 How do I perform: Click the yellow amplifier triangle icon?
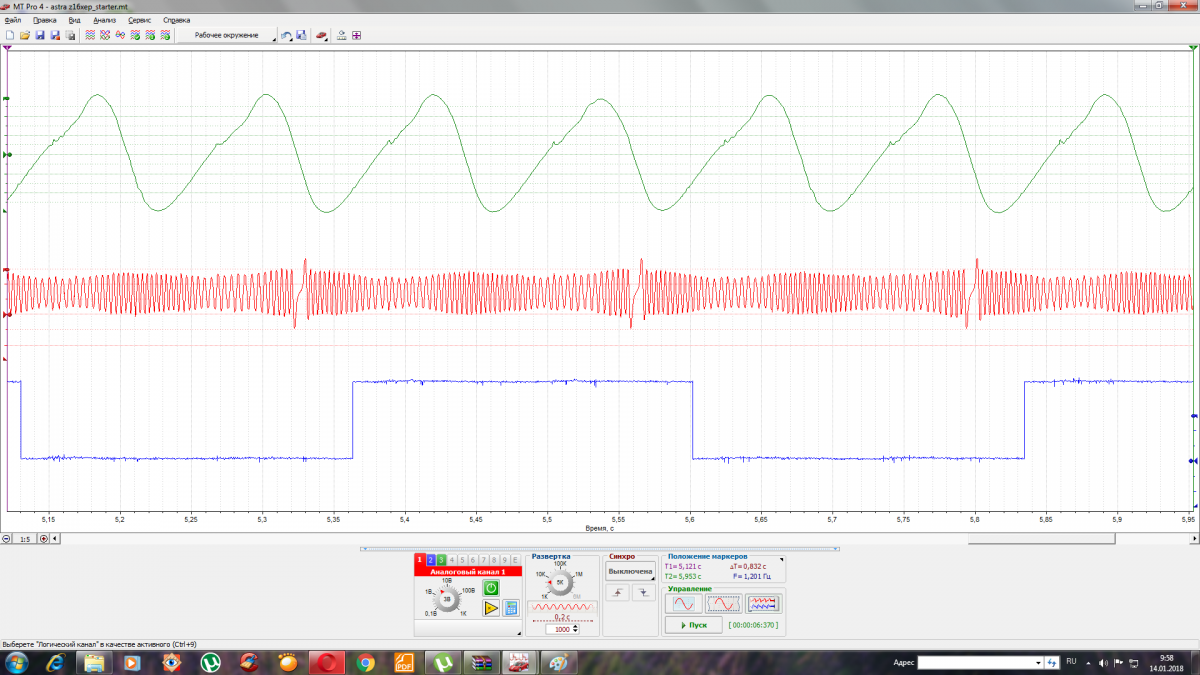click(x=490, y=608)
